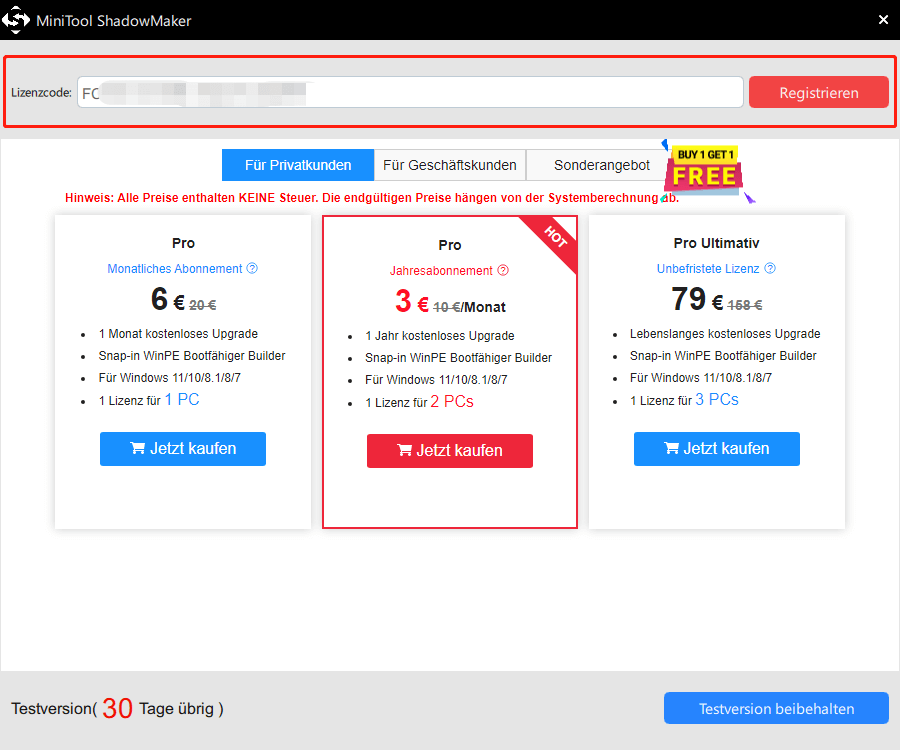Click the Lizenzcode input field
Image resolution: width=900 pixels, height=750 pixels.
[x=410, y=92]
